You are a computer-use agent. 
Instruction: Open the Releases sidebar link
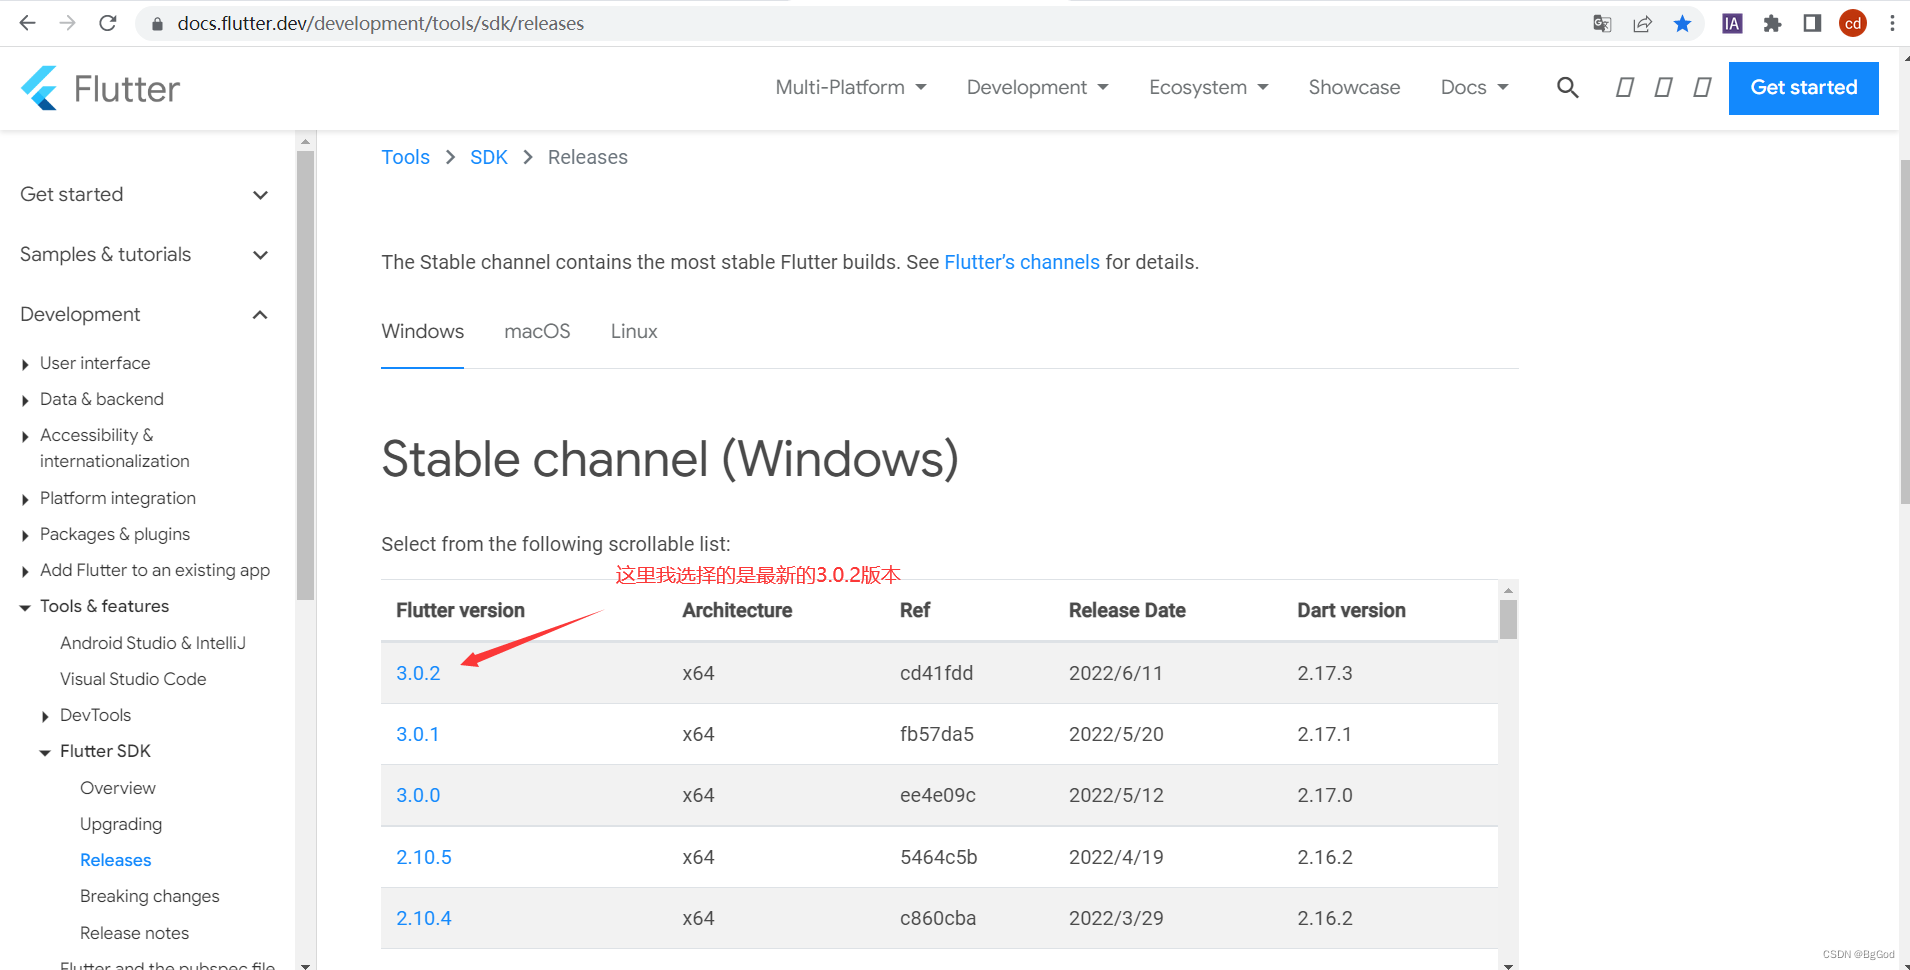pos(116,860)
